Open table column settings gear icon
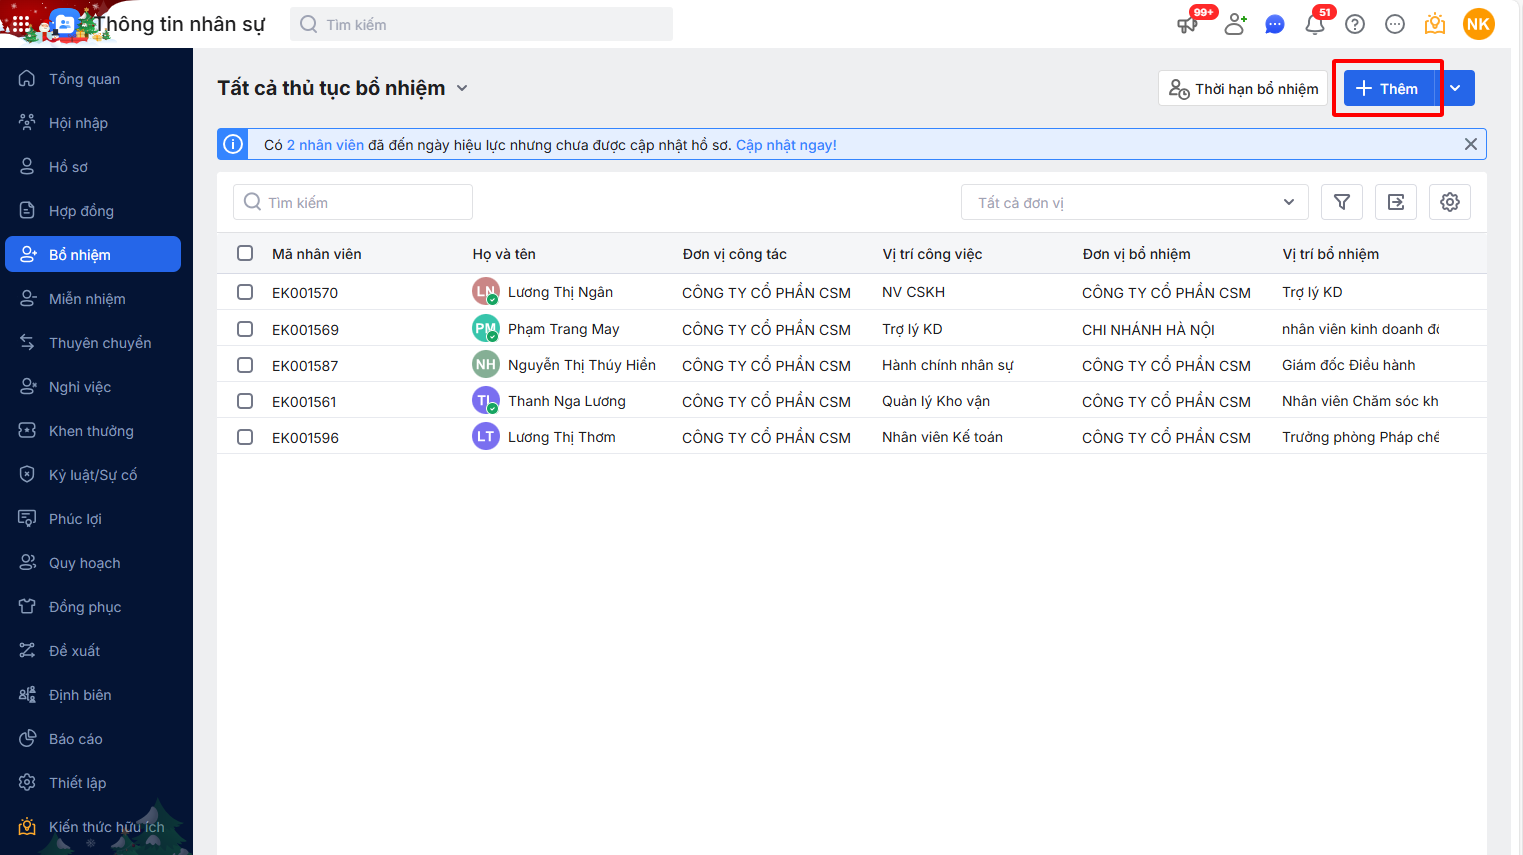Image resolution: width=1523 pixels, height=855 pixels. [1450, 202]
